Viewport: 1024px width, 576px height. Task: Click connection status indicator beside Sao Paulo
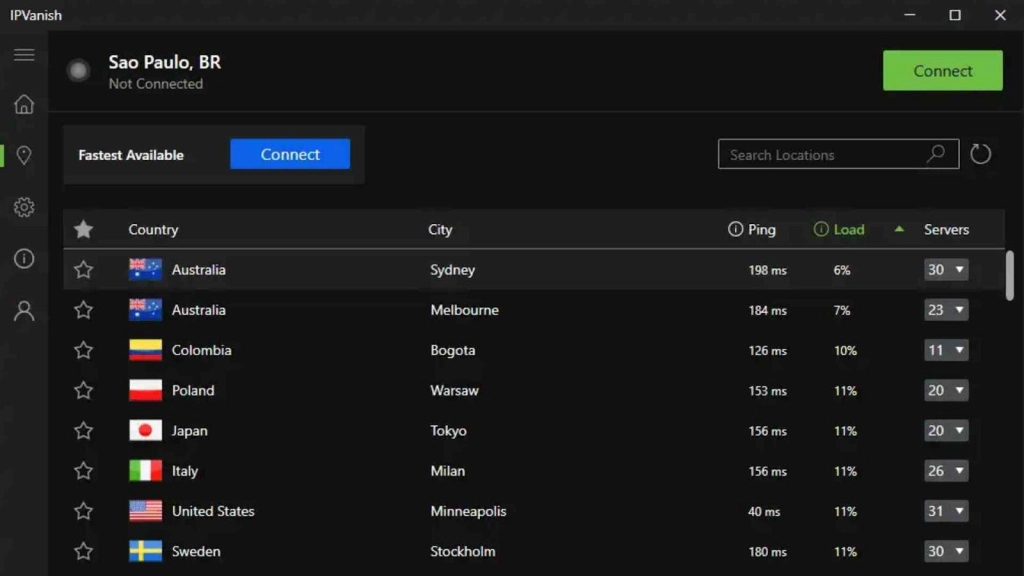point(78,71)
